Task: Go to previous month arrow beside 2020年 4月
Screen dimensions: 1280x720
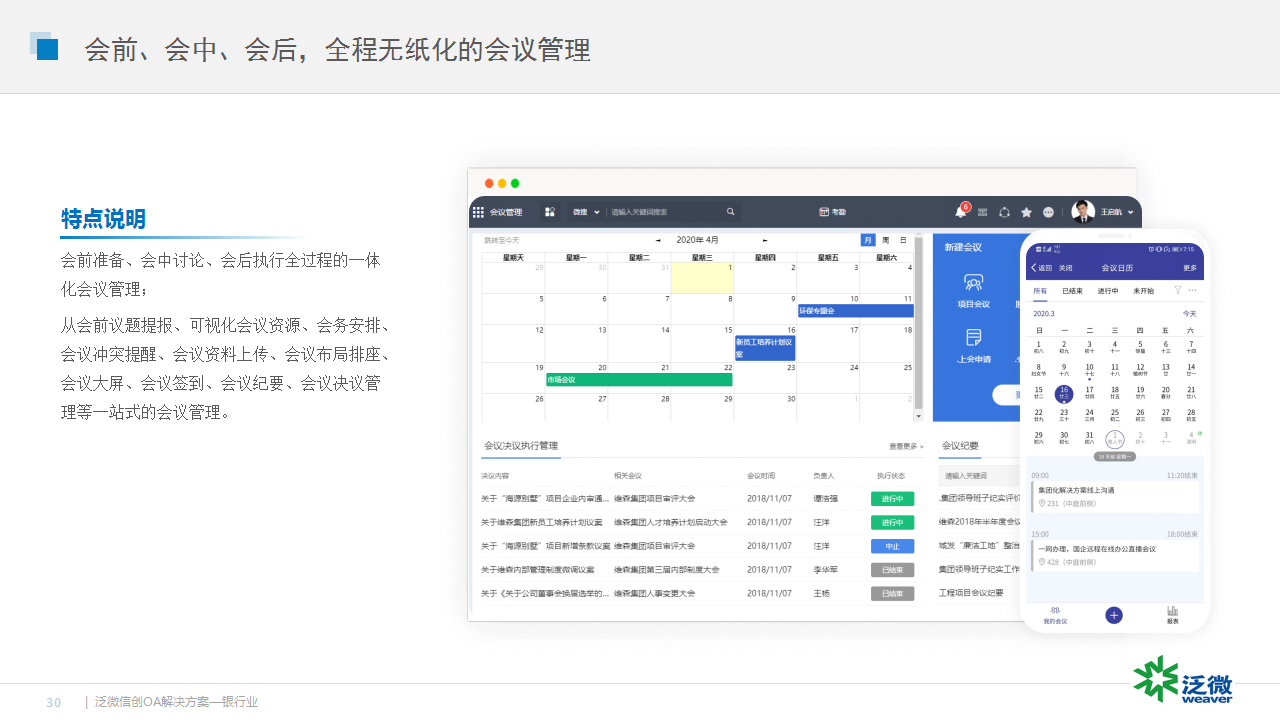Action: coord(658,240)
